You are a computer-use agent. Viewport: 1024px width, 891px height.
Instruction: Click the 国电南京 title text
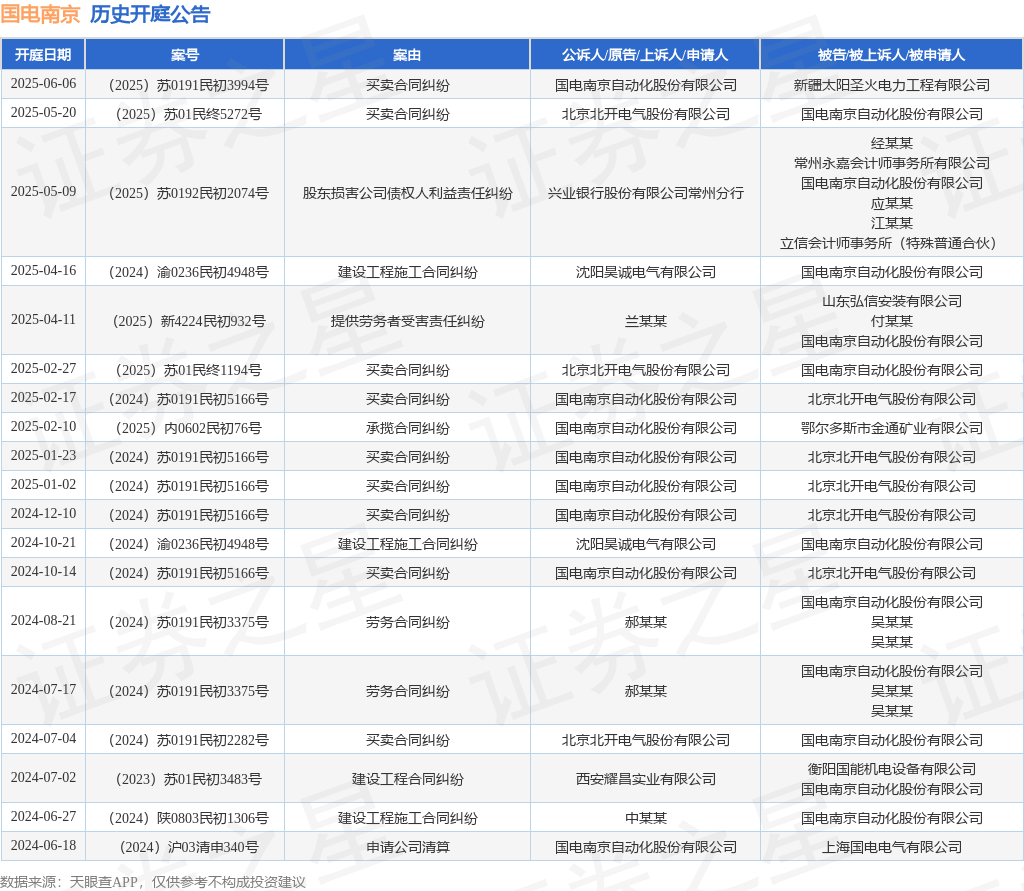pyautogui.click(x=40, y=14)
